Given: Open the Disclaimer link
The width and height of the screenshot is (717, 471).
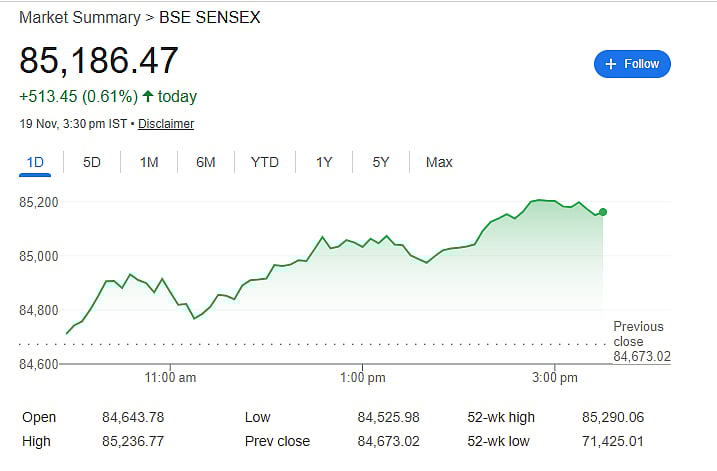Looking at the screenshot, I should [x=166, y=124].
